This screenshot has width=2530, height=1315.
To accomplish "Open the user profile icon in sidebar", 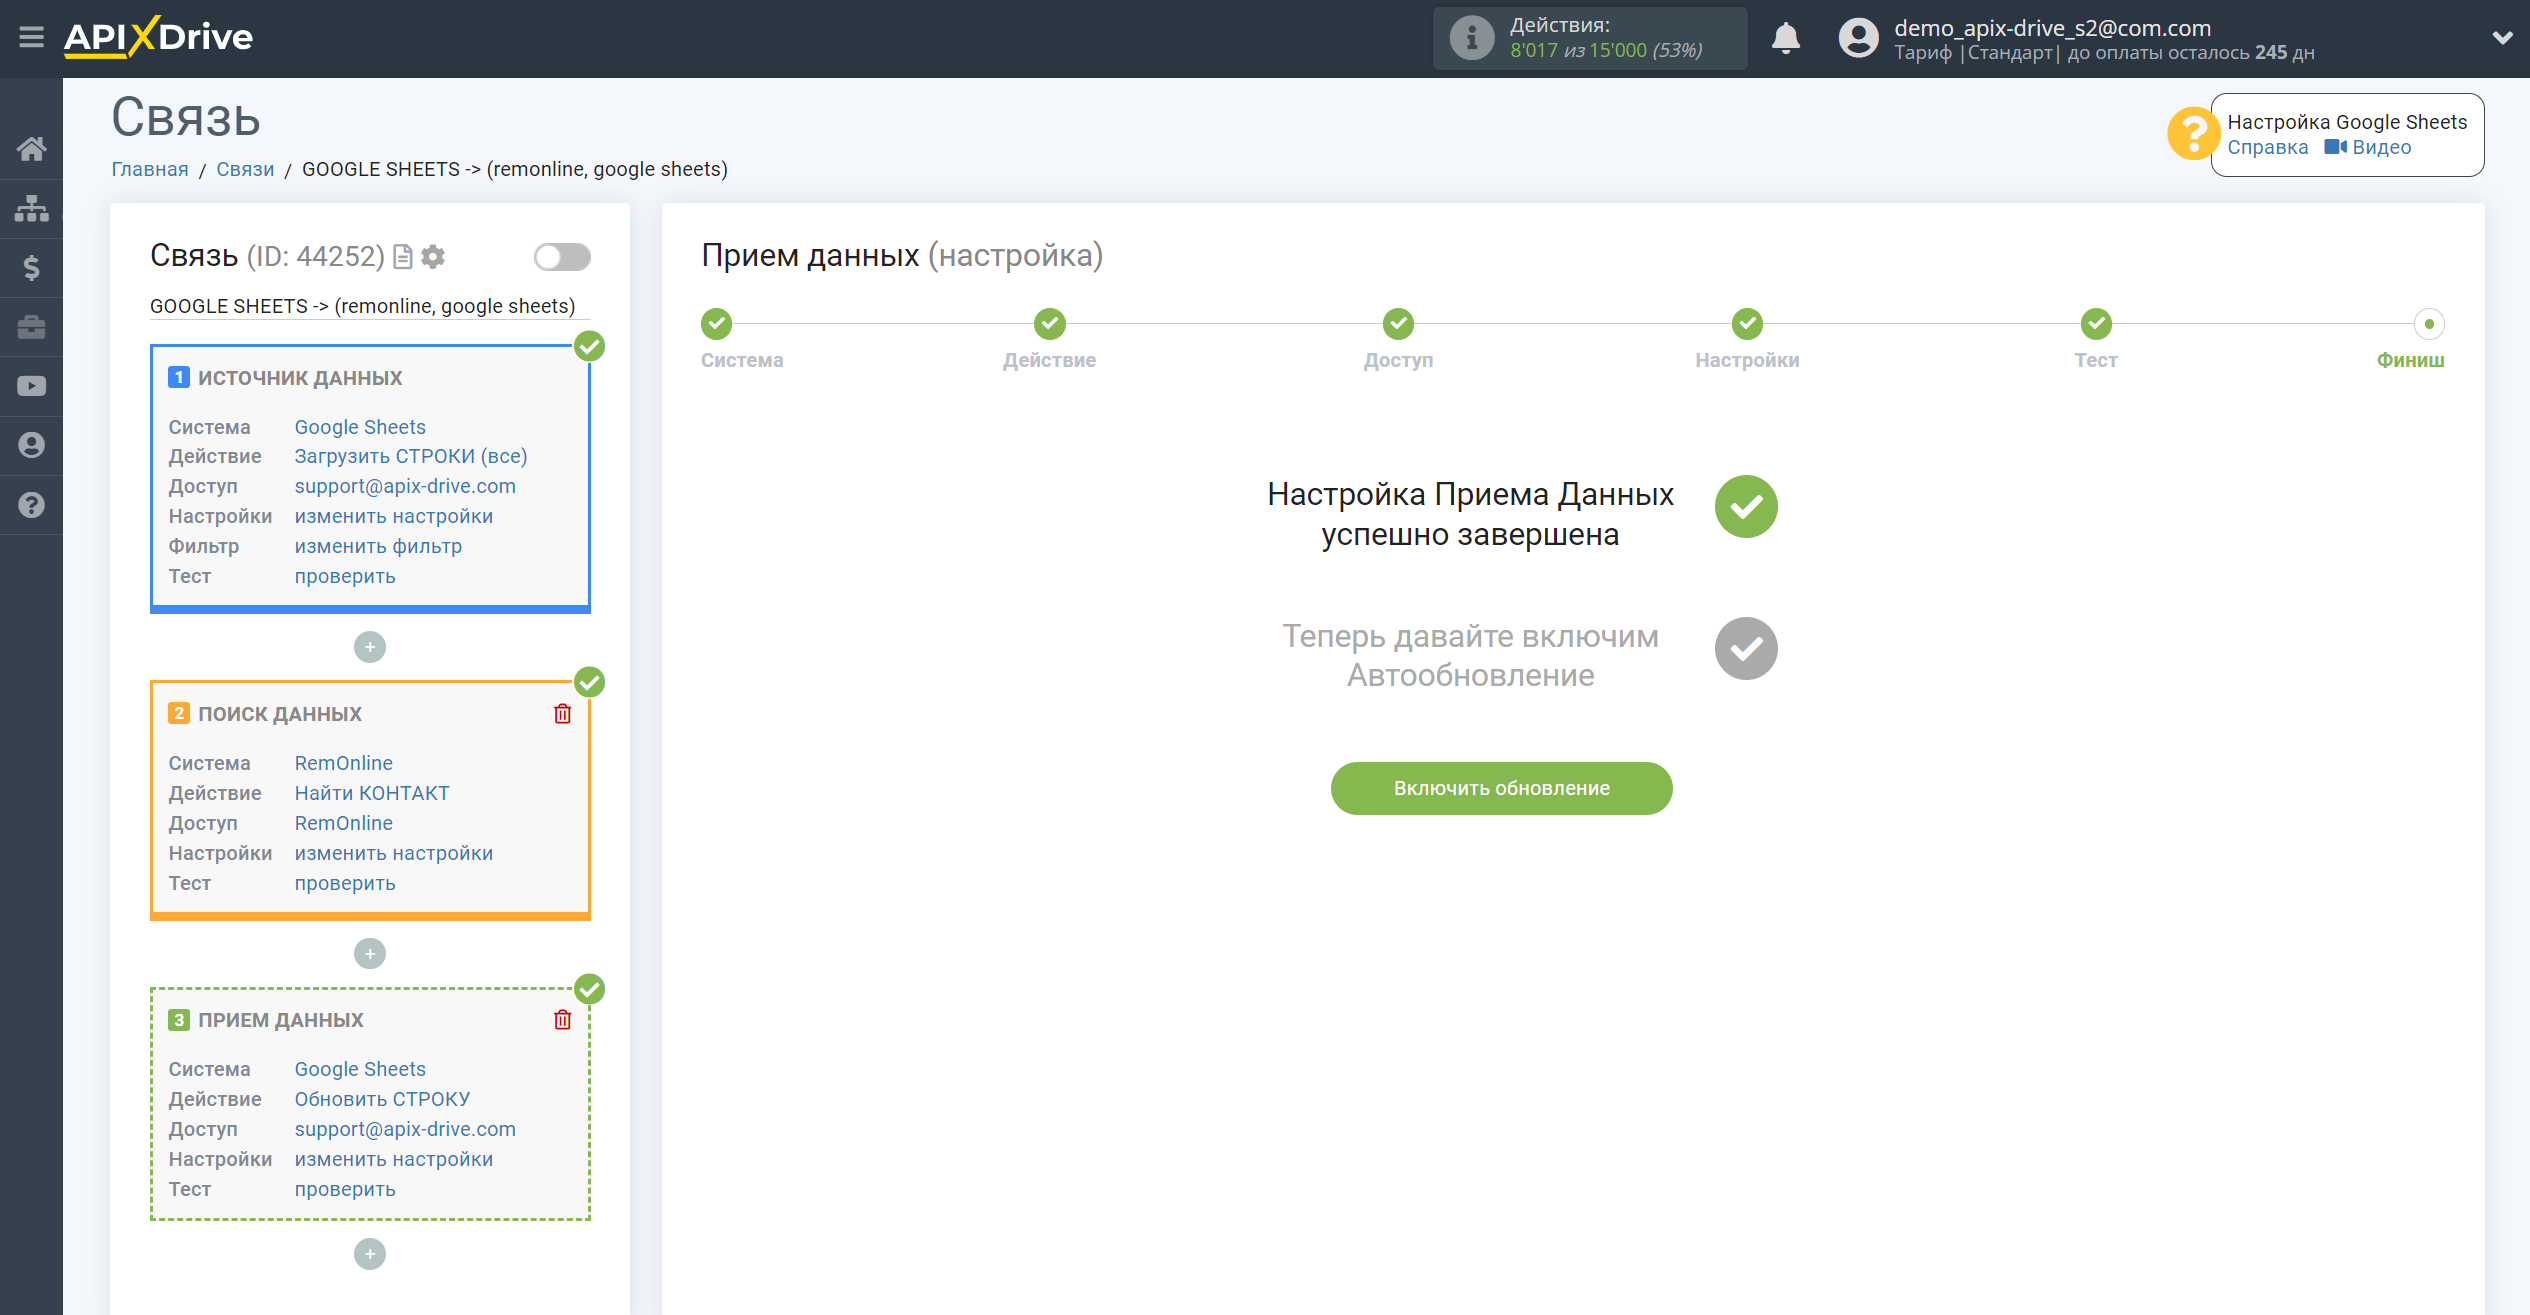I will (31, 445).
